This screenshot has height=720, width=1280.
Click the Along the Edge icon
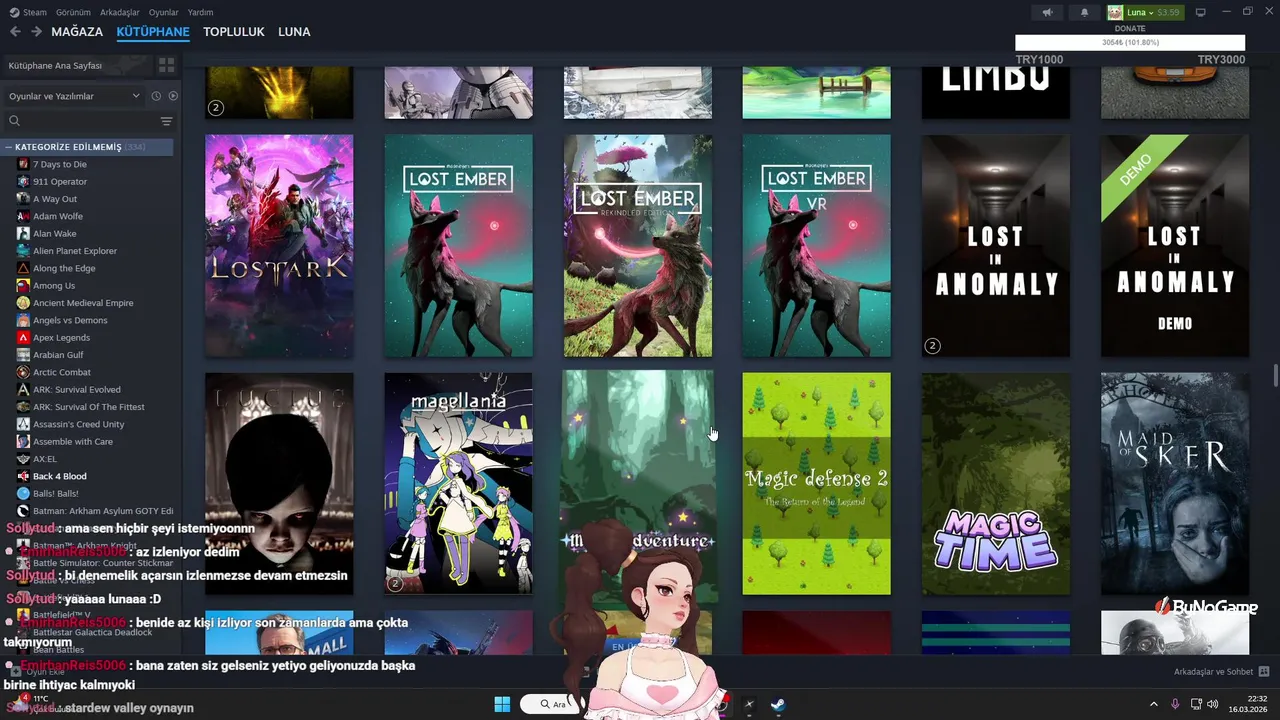coord(23,268)
